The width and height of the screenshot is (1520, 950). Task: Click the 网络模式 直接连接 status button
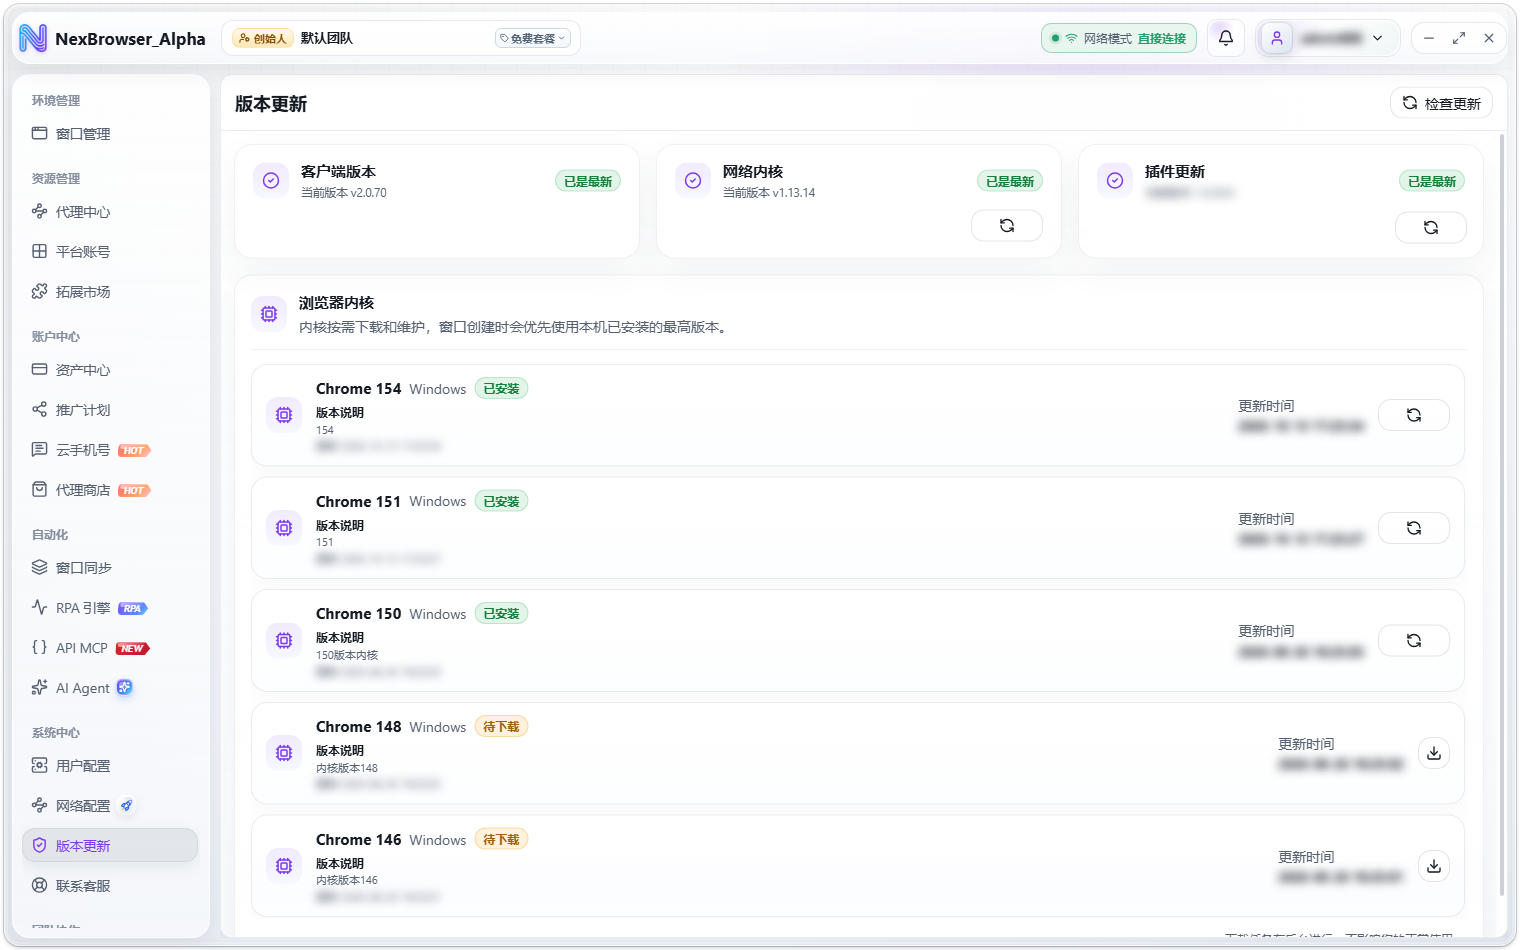coord(1119,38)
